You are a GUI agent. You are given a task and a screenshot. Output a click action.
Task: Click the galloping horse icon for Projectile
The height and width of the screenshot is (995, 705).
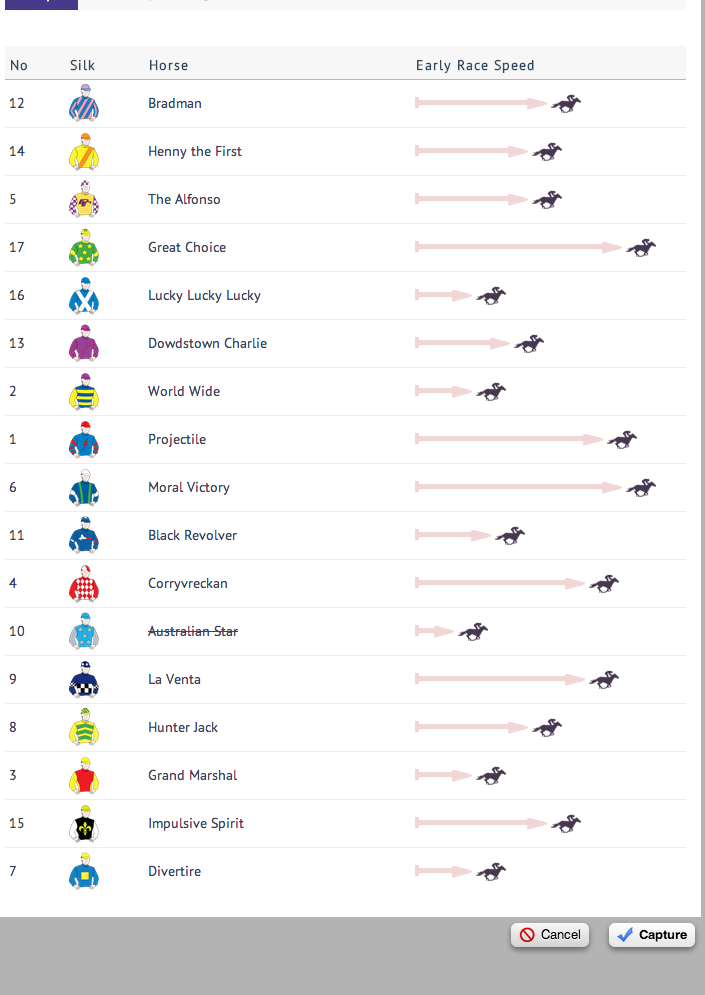[x=622, y=439]
